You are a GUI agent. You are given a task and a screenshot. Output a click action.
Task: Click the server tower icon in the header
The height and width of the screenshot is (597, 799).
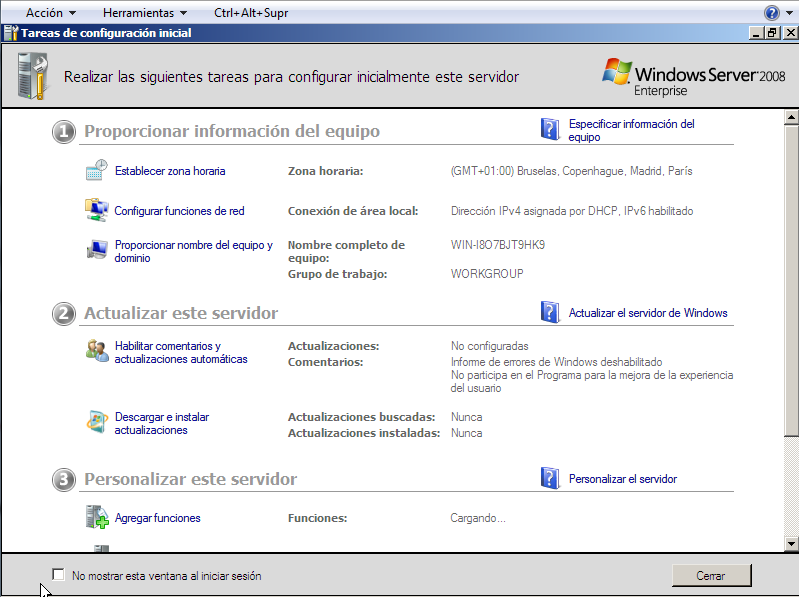click(x=34, y=76)
